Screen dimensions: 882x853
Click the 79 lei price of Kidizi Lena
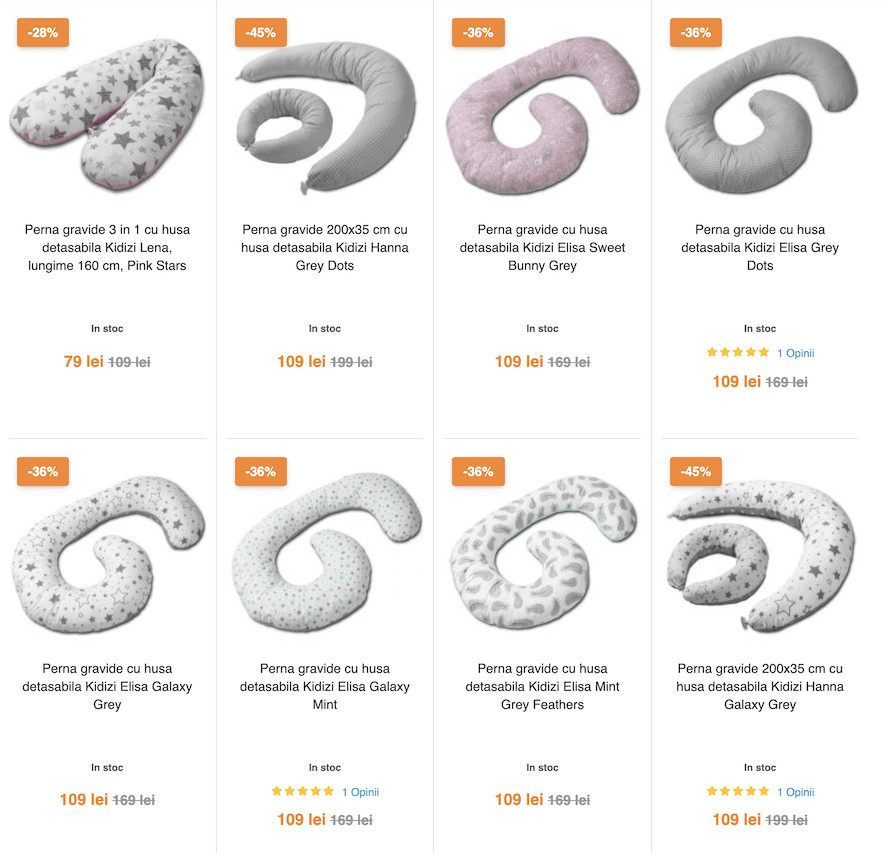point(83,361)
